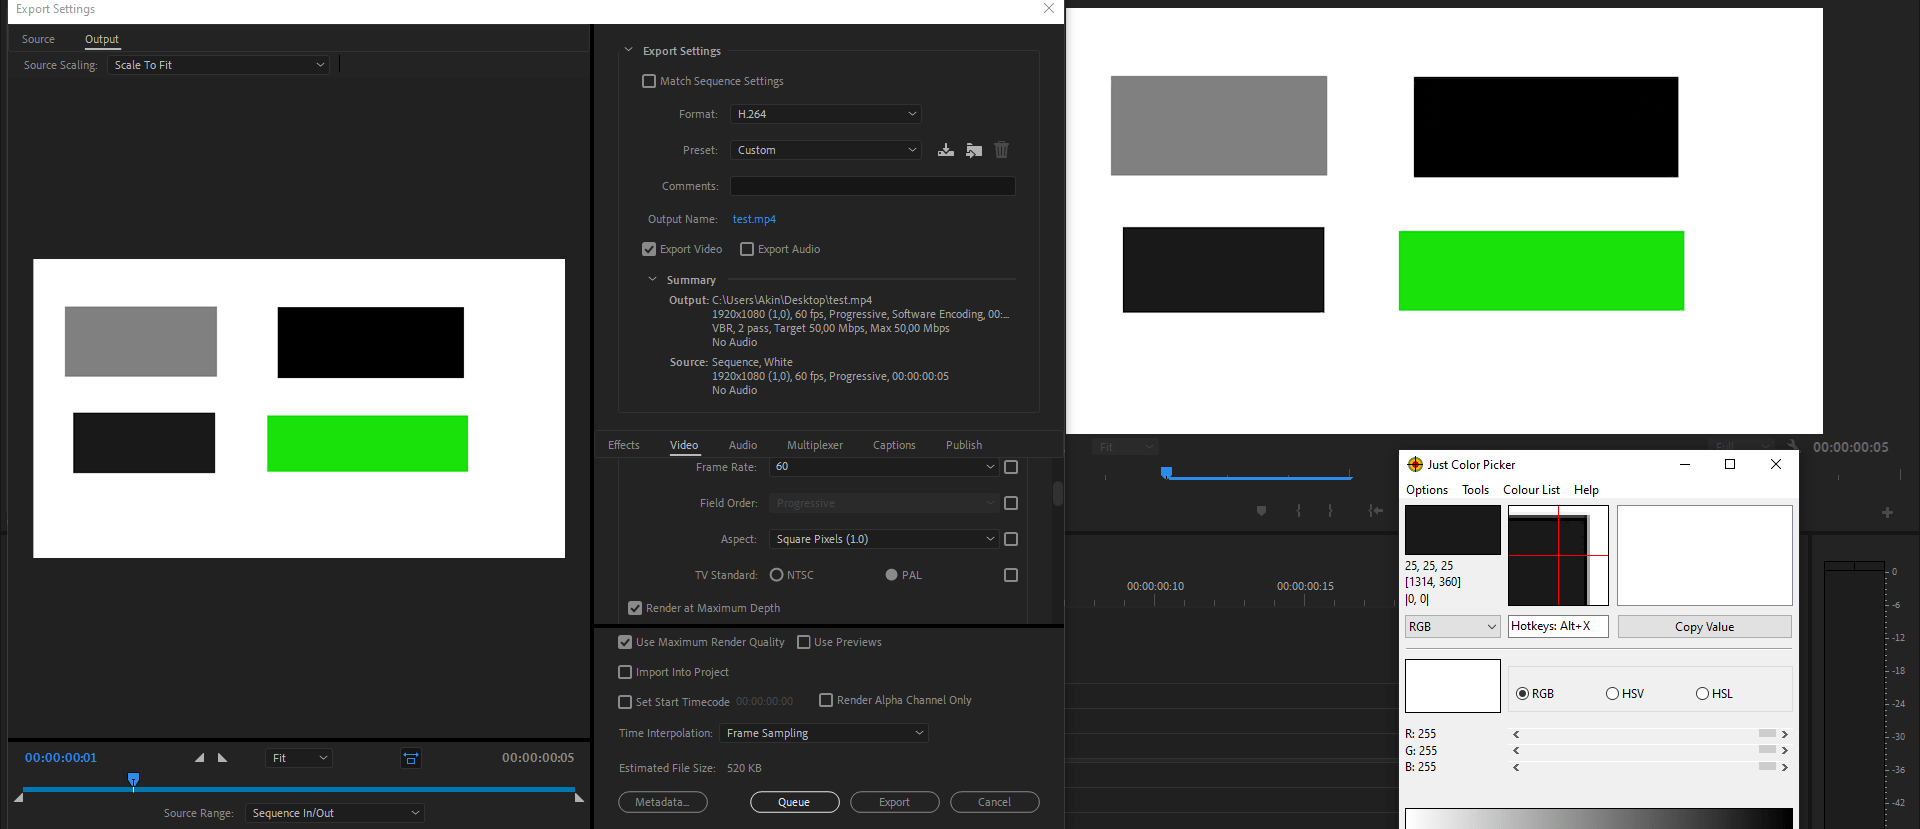Check Render Alpha Channel Only
Screen dimensions: 1920x829
[x=826, y=700]
